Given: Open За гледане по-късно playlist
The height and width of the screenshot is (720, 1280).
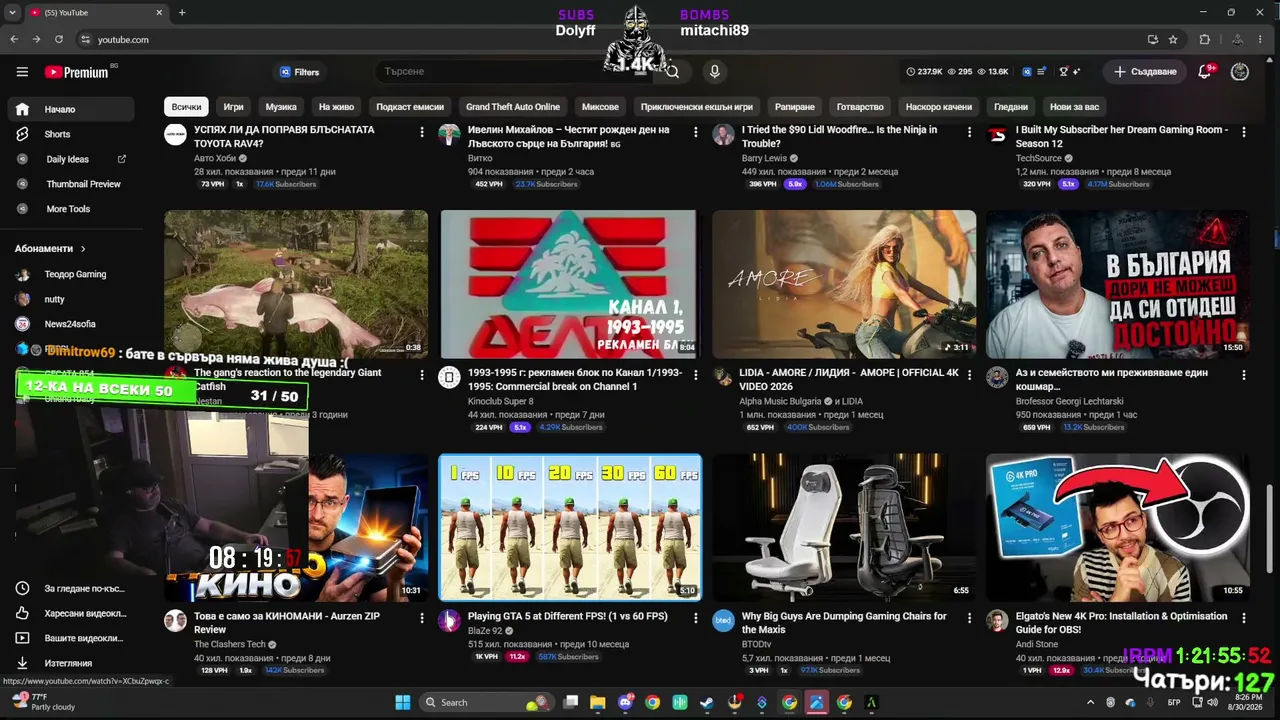Looking at the screenshot, I should point(72,588).
